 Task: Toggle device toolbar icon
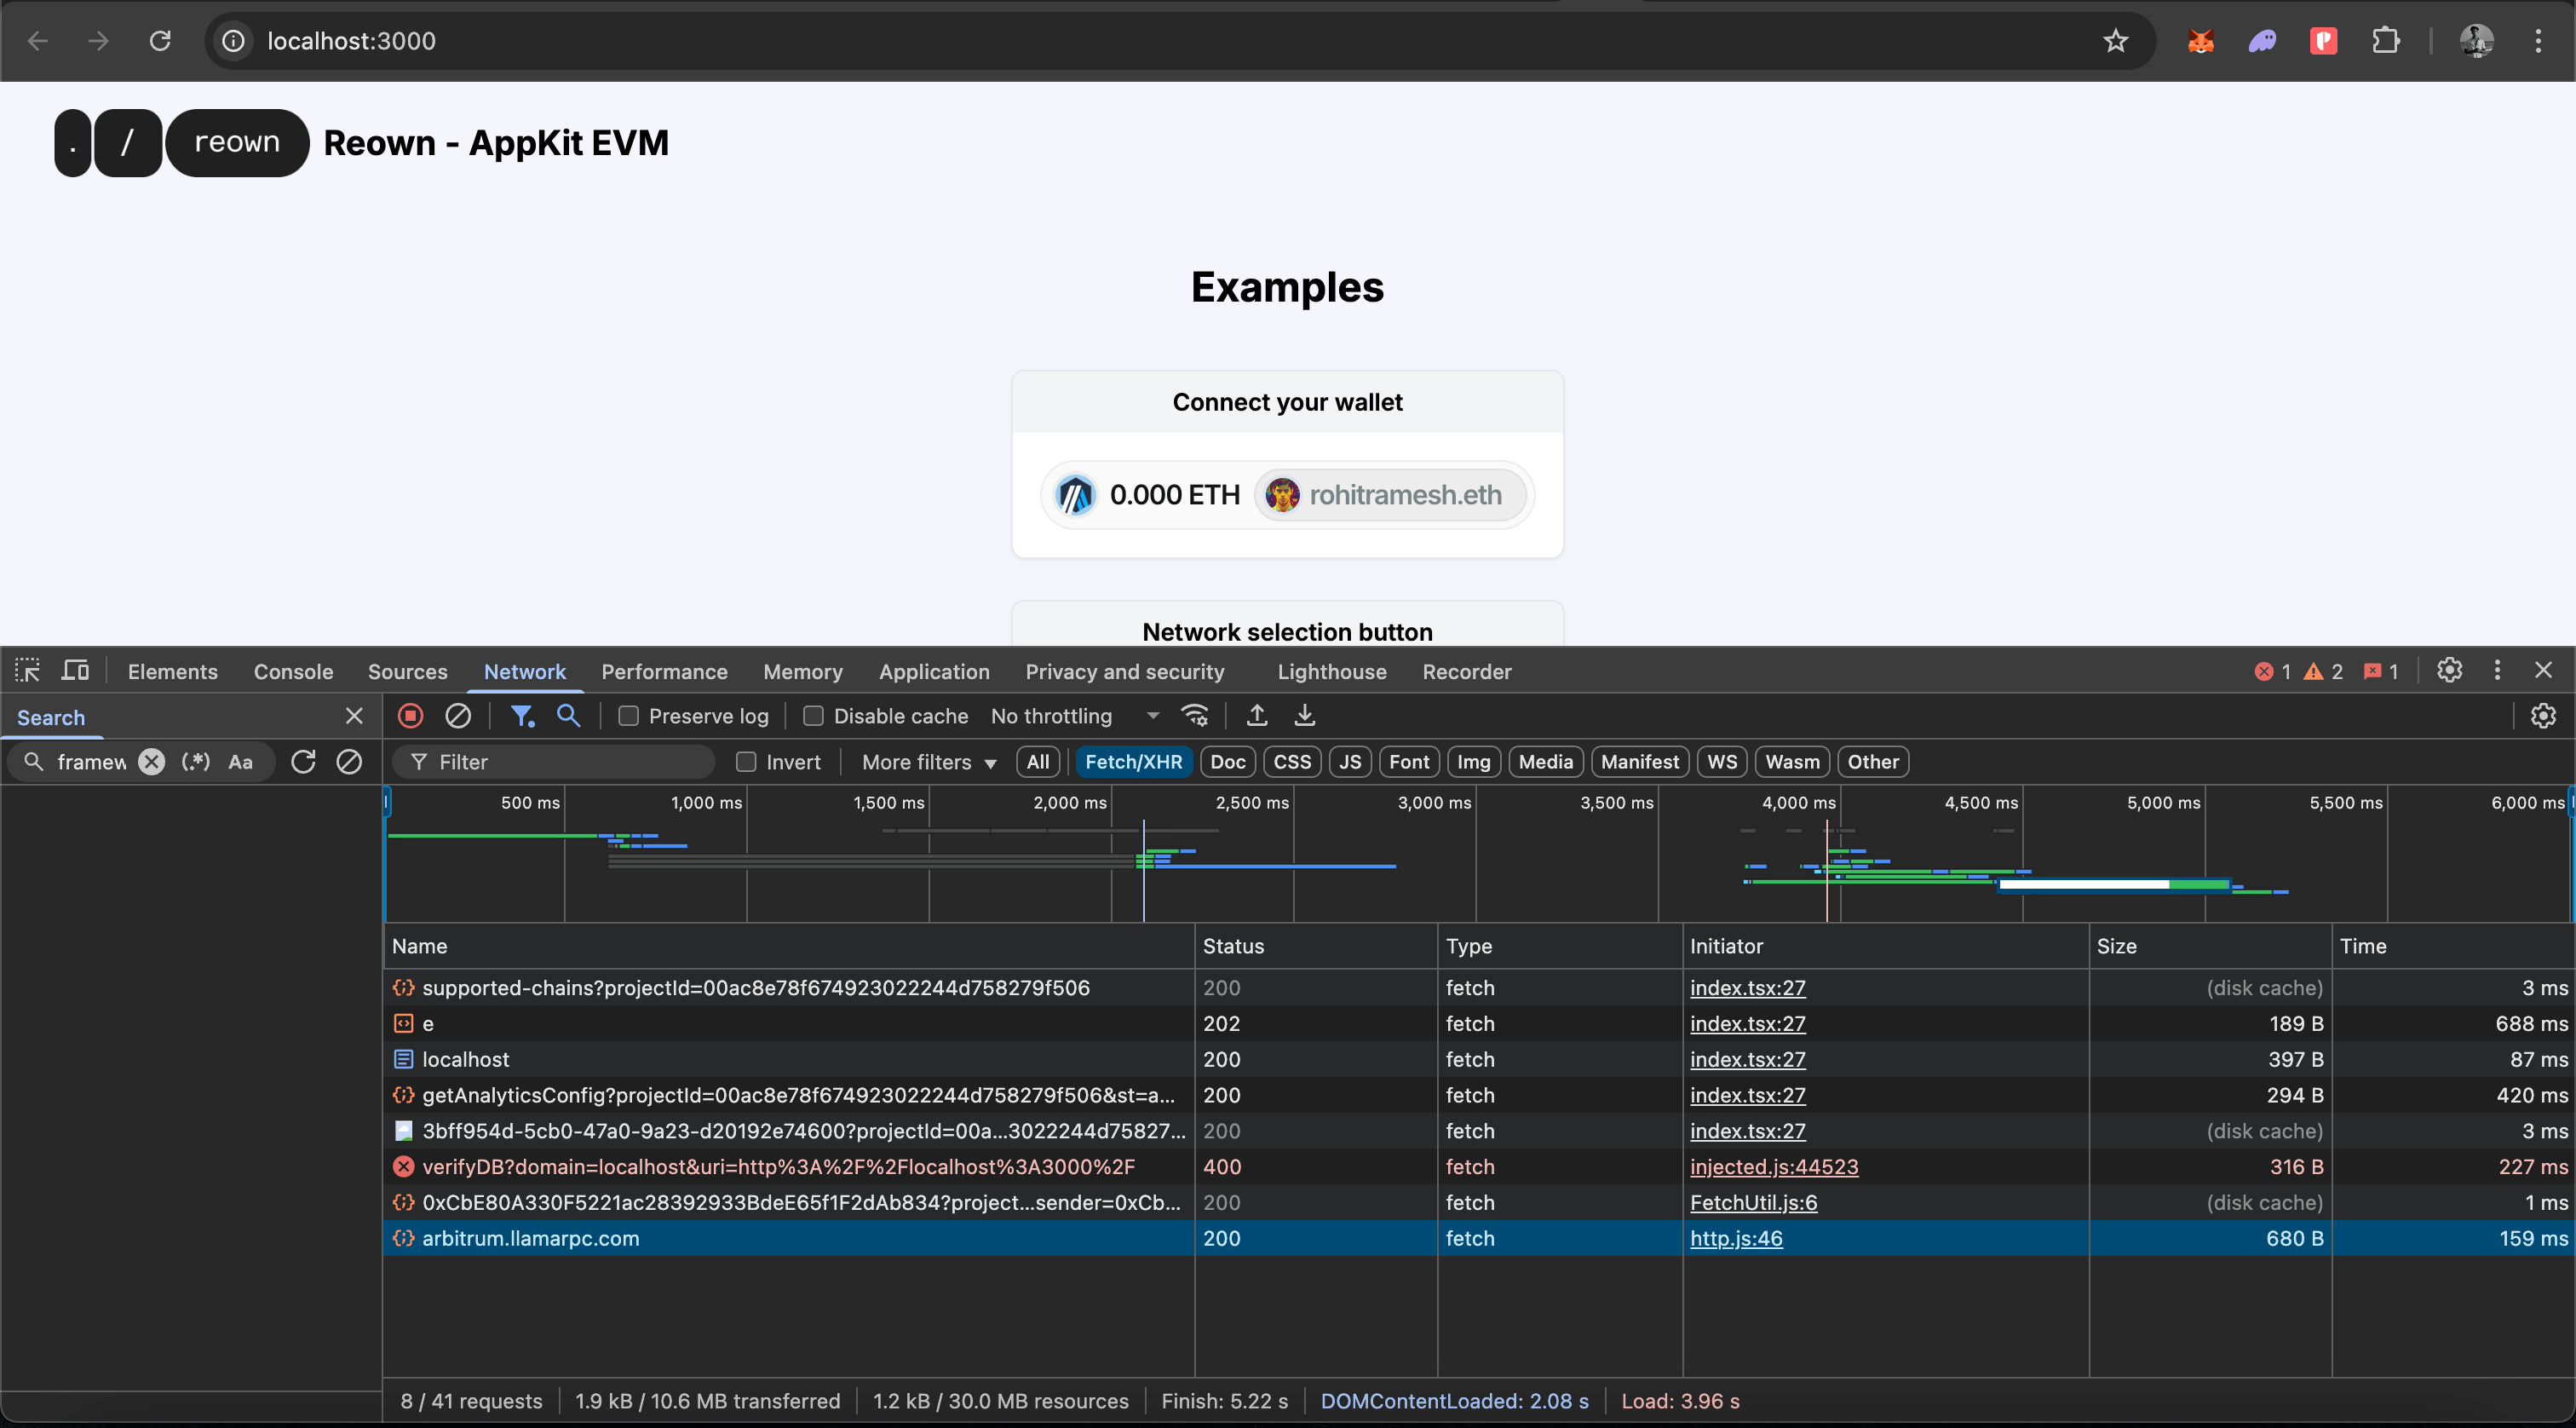click(x=75, y=671)
